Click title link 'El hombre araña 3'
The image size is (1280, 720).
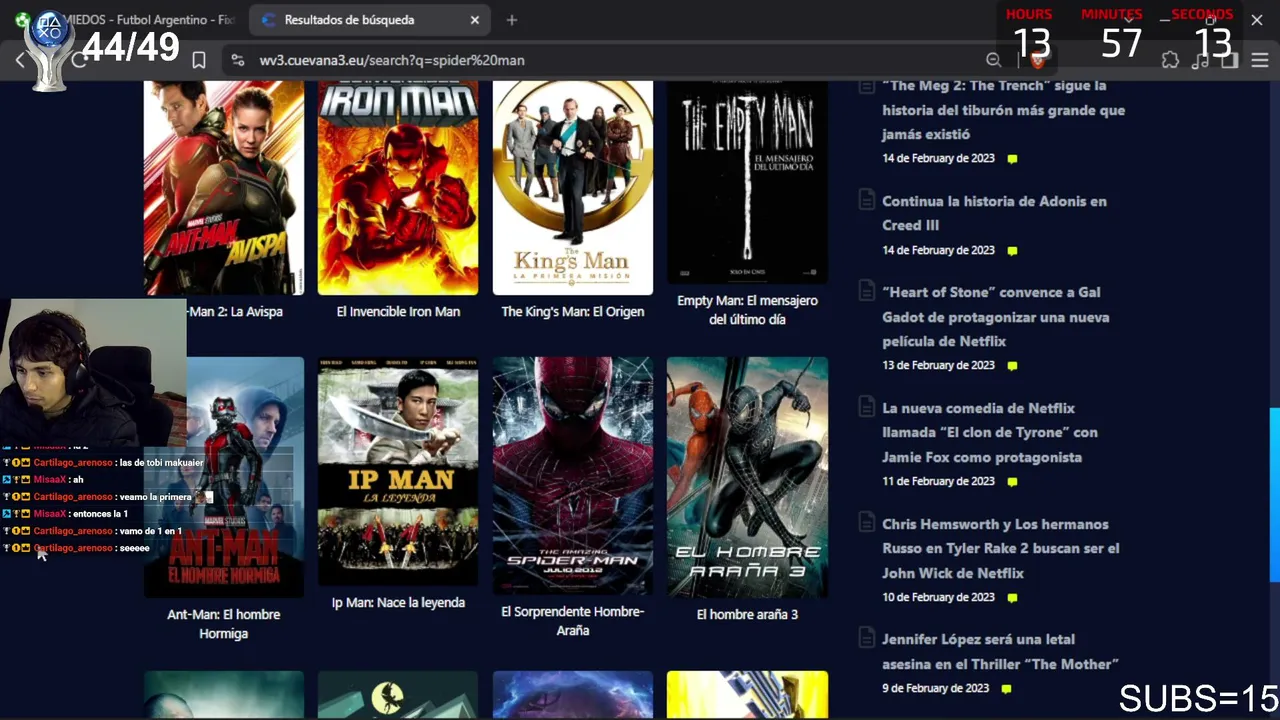coord(747,615)
